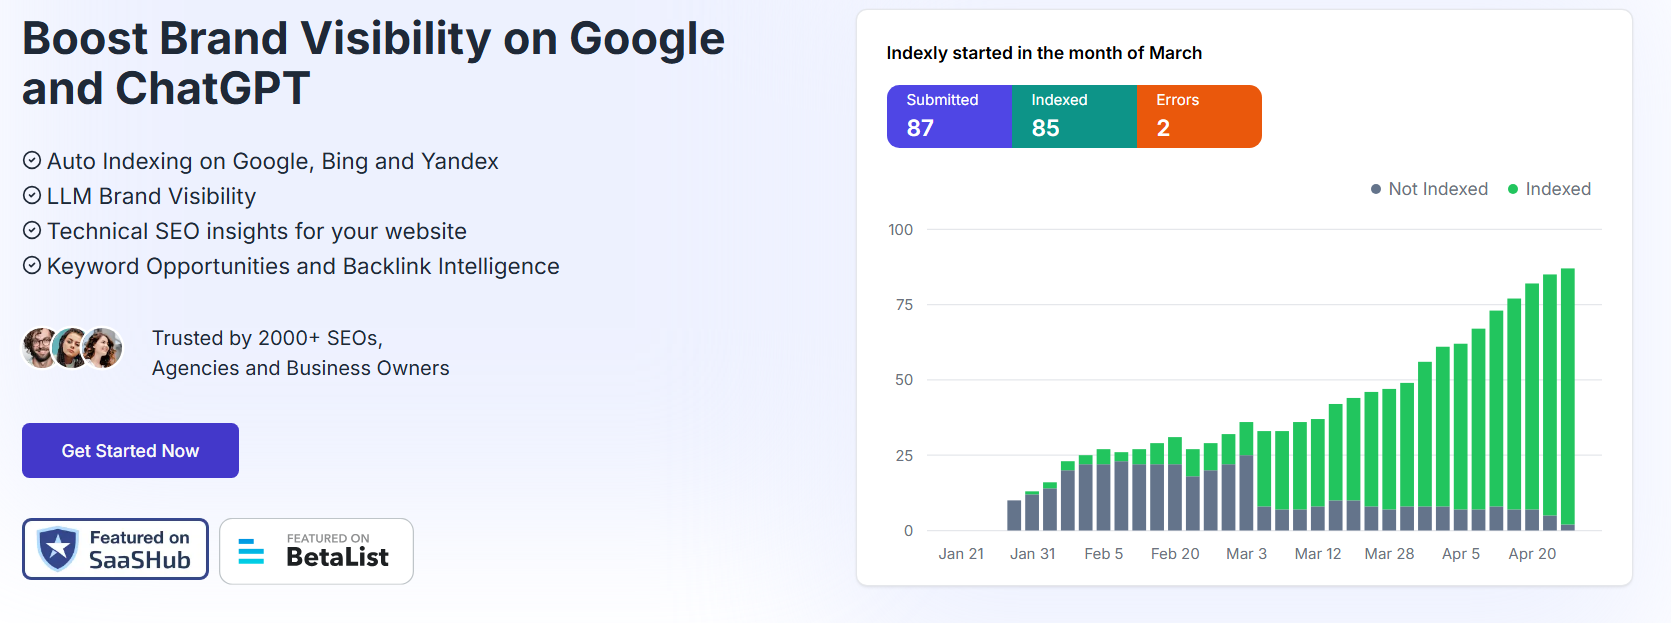Click the third user avatar photo
This screenshot has height=623, width=1671.
[103, 348]
